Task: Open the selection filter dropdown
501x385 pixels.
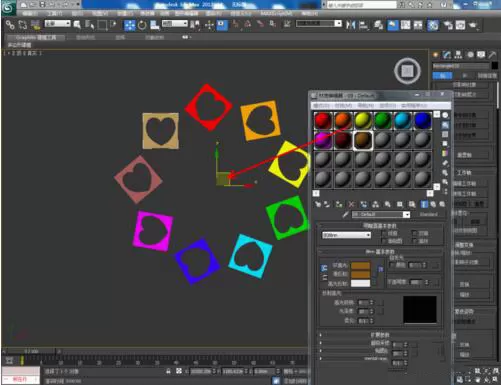Action: coord(57,24)
